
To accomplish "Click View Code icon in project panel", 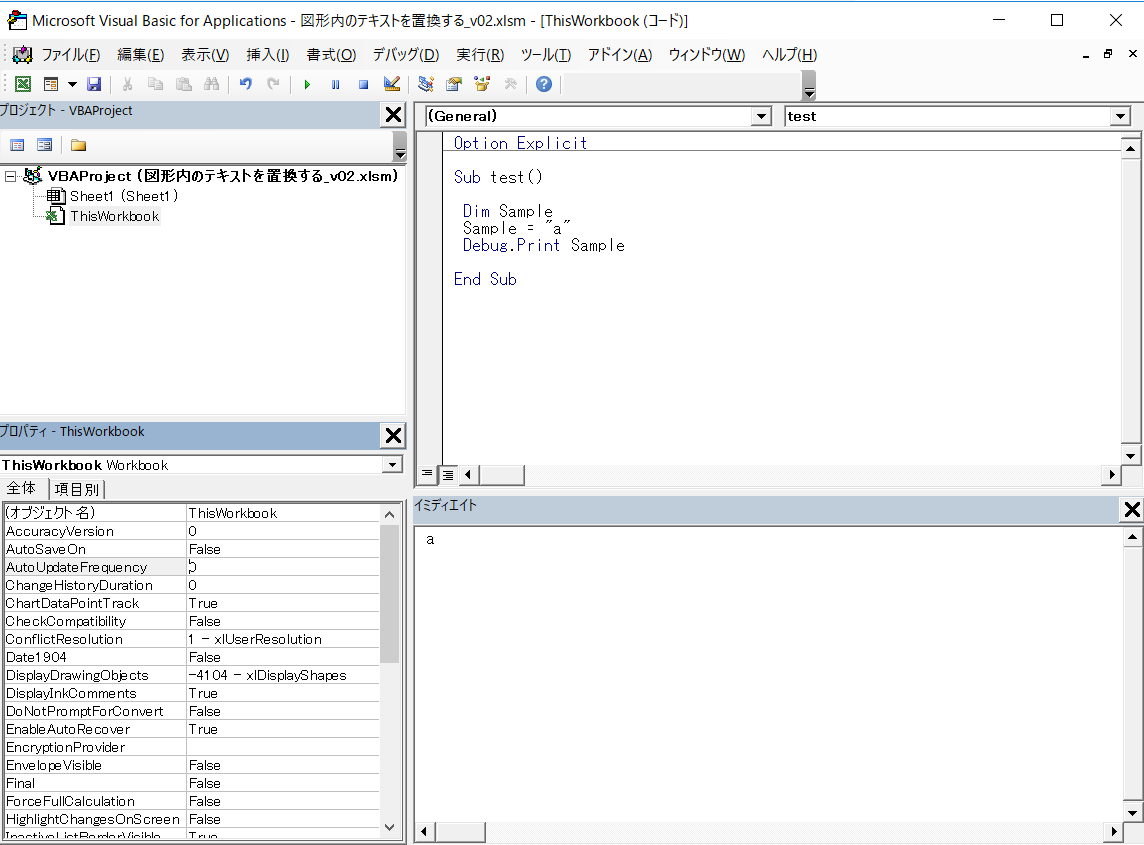I will [17, 144].
